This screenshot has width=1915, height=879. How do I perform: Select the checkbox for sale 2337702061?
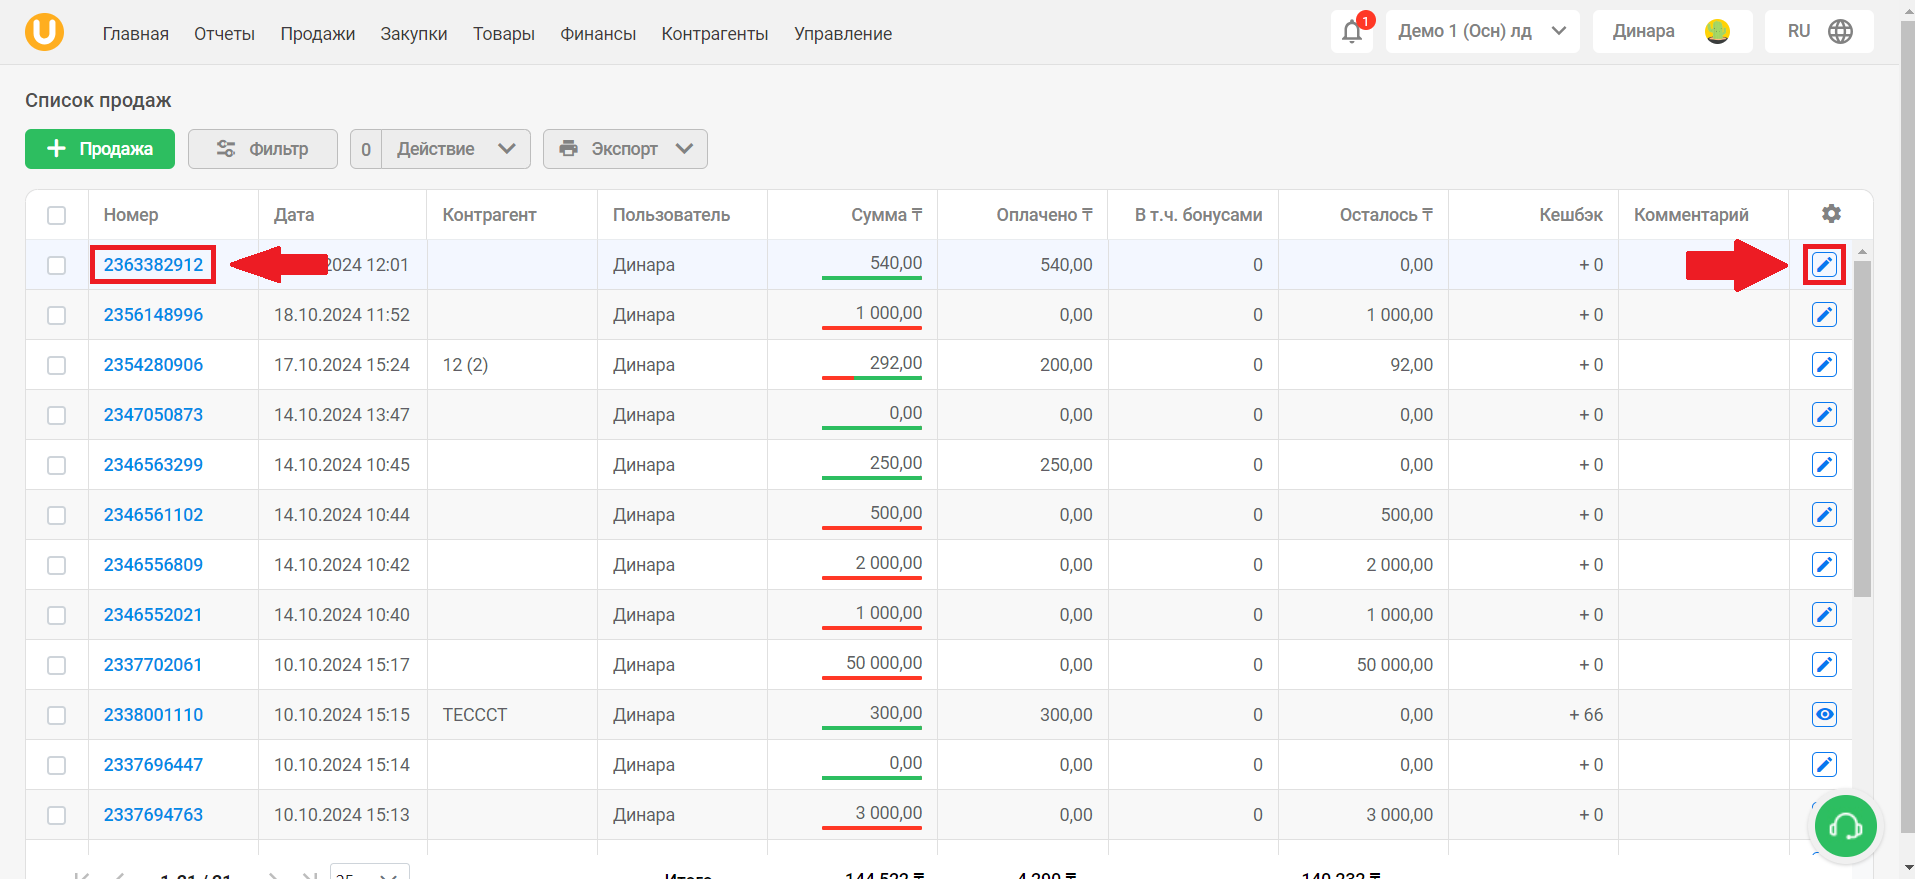(x=57, y=665)
